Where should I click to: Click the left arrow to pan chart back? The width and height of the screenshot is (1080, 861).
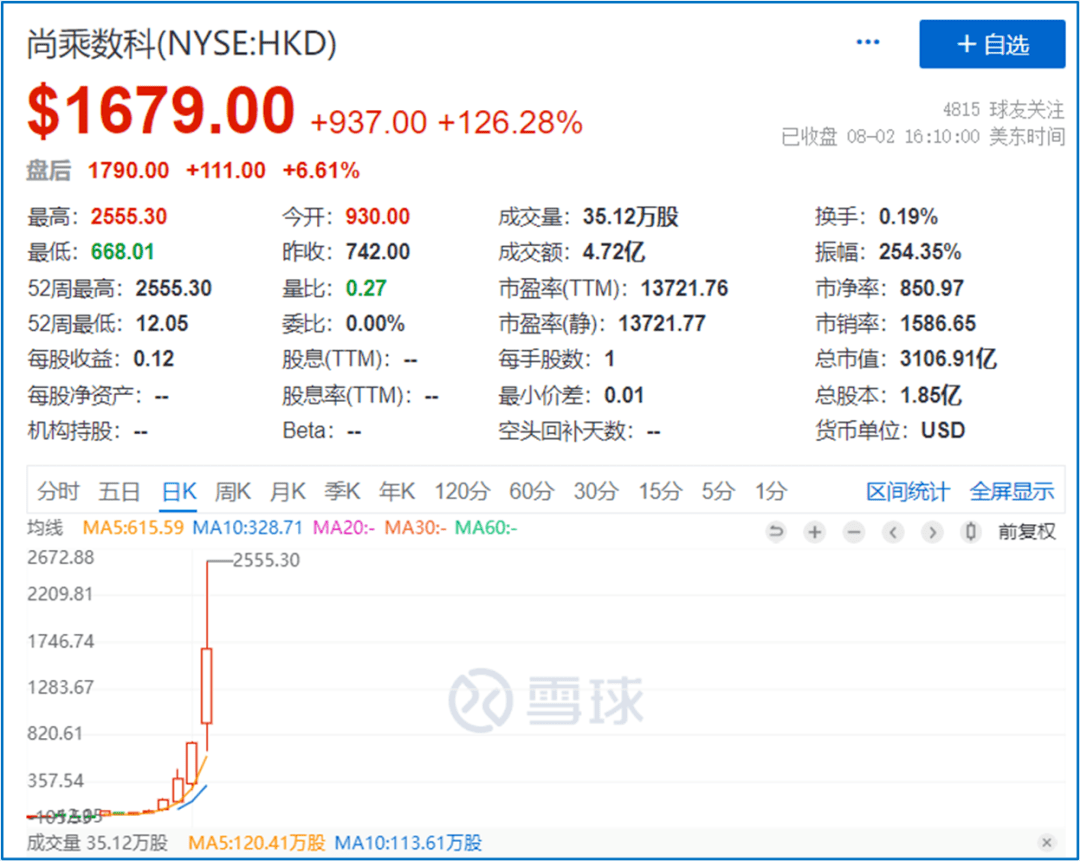pyautogui.click(x=893, y=531)
